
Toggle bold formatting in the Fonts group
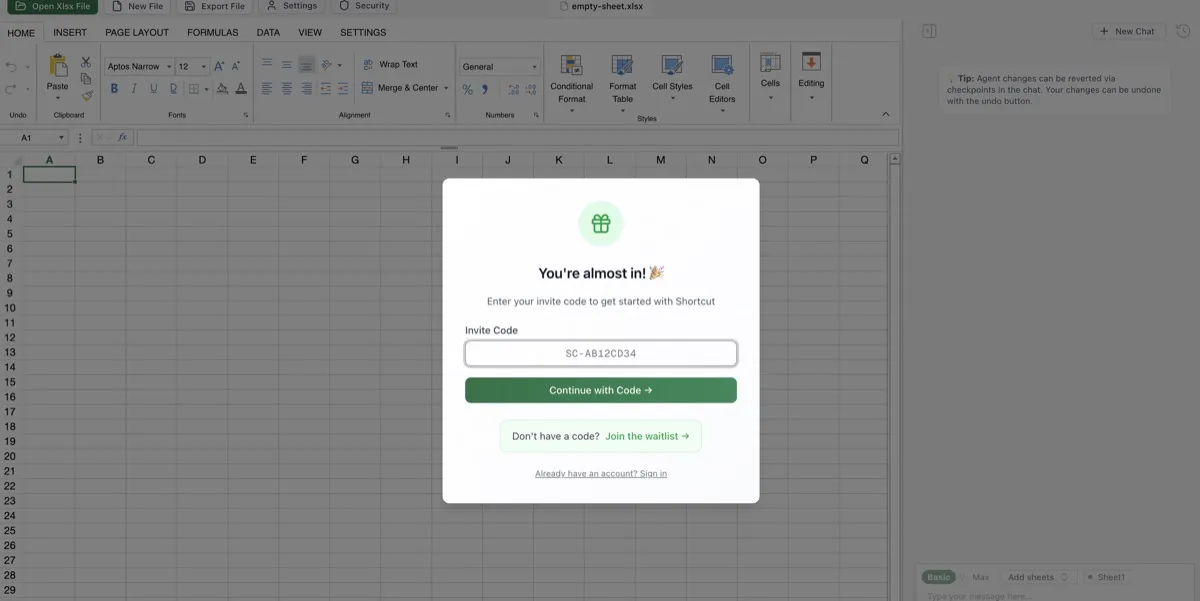pyautogui.click(x=112, y=88)
